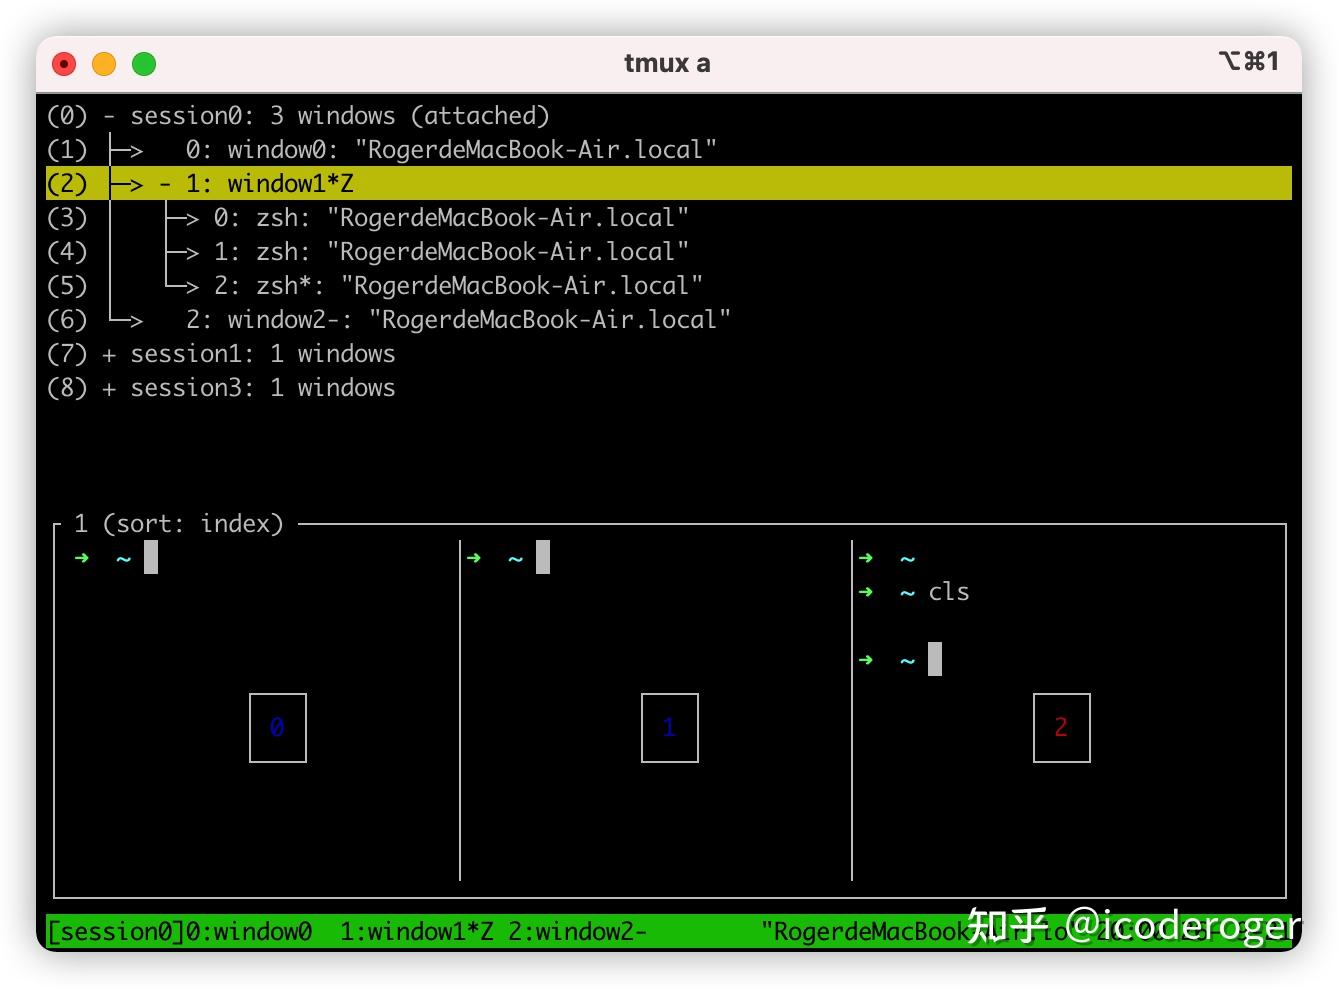Switch to 2:window2- in status bar
1338x988 pixels.
pos(577,932)
